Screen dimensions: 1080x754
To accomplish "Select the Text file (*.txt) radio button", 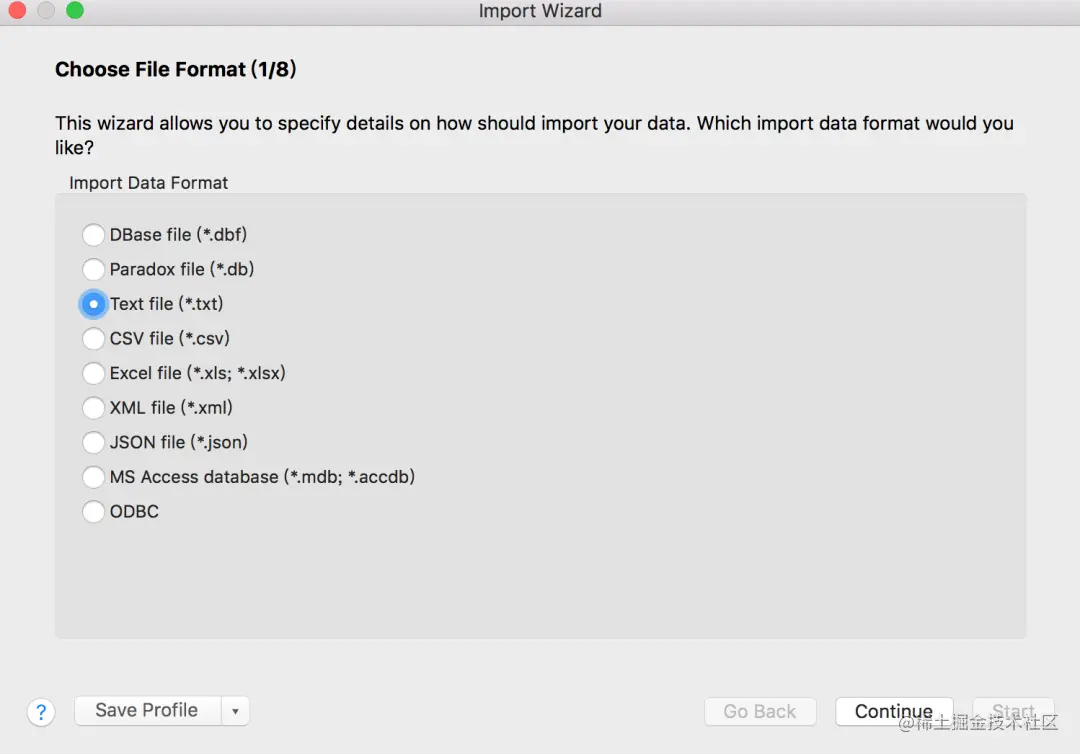I will pos(93,304).
